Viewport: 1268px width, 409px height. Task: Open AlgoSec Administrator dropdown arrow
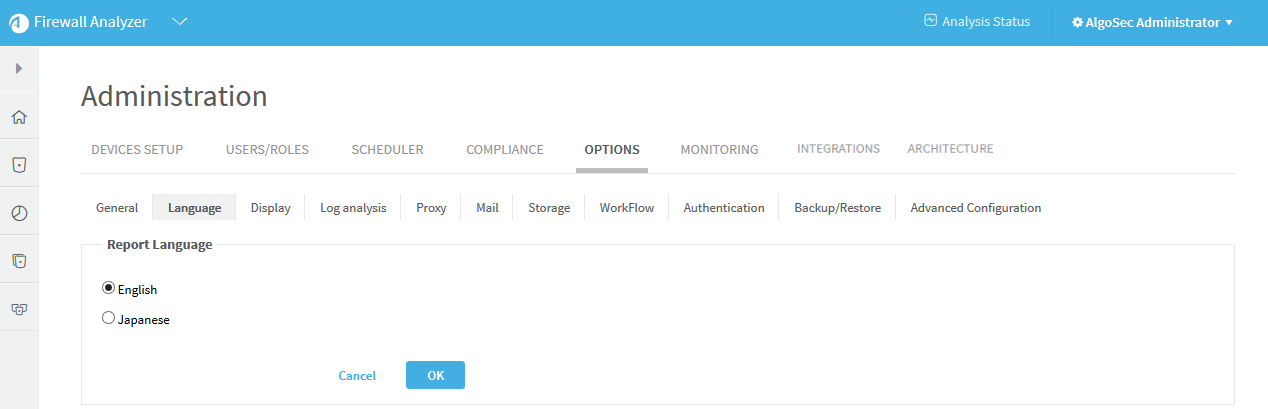point(1228,22)
